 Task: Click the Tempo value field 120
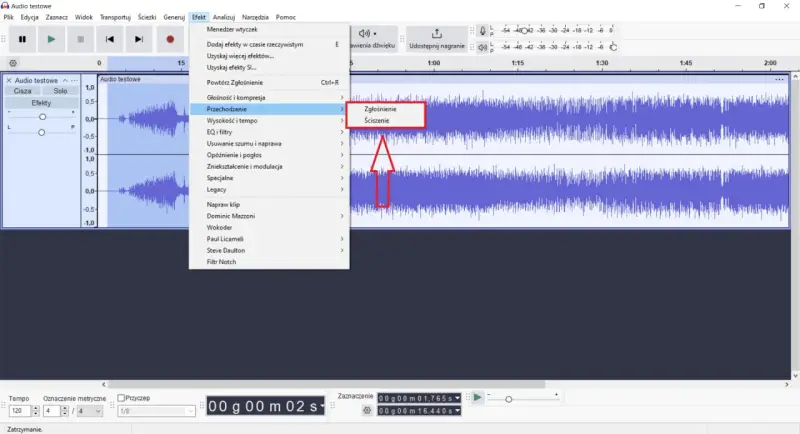pyautogui.click(x=19, y=411)
